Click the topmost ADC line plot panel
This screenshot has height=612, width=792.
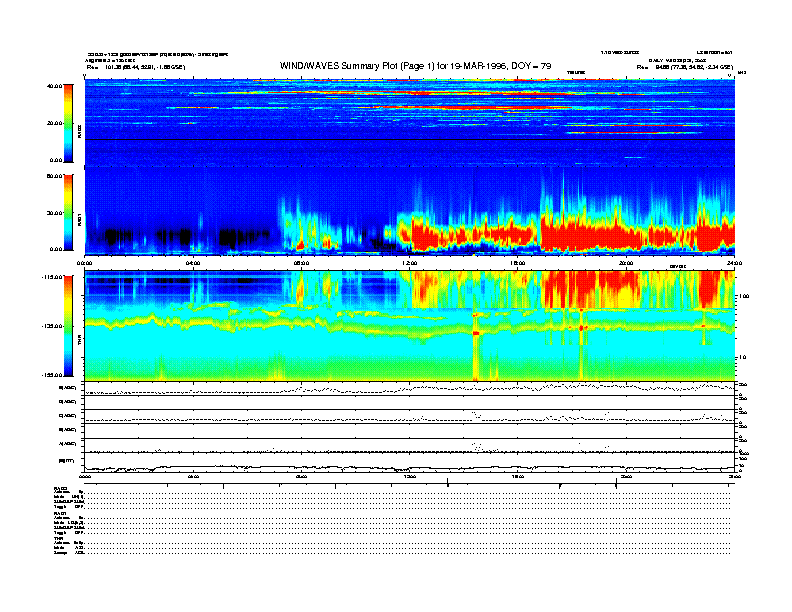410,389
